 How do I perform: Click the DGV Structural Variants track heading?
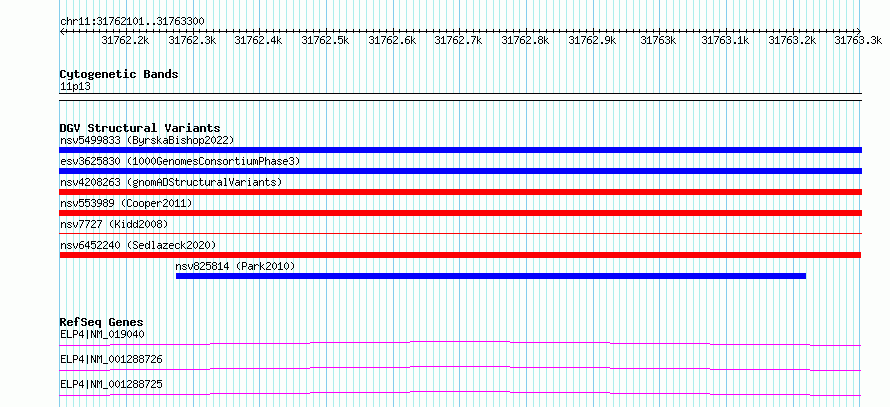pos(140,128)
